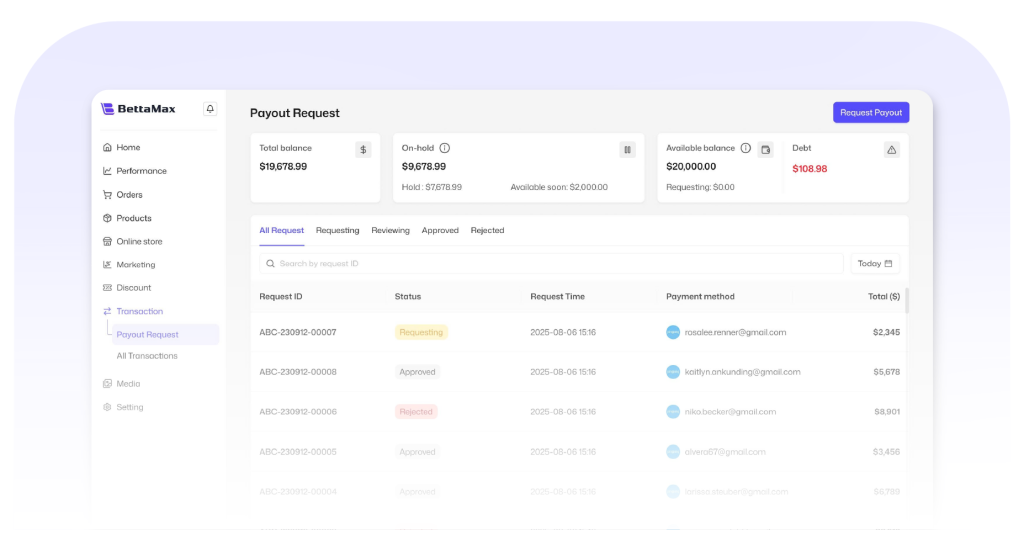Open All Transactions in sidebar
Screen dimensions: 1024x550
[147, 356]
